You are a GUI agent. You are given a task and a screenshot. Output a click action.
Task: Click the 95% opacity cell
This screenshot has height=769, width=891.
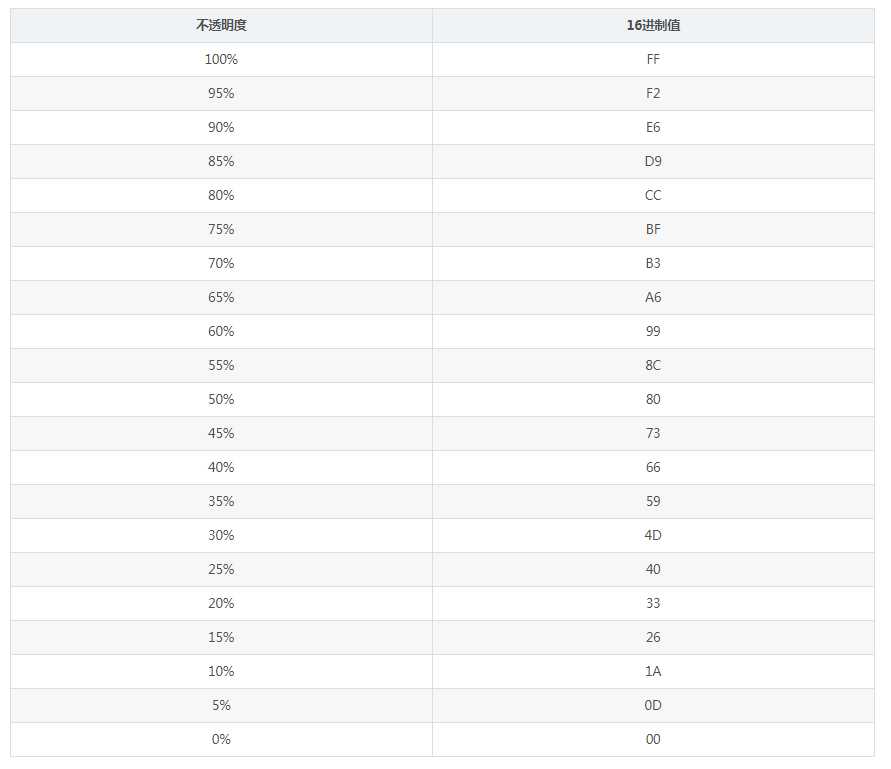(221, 94)
